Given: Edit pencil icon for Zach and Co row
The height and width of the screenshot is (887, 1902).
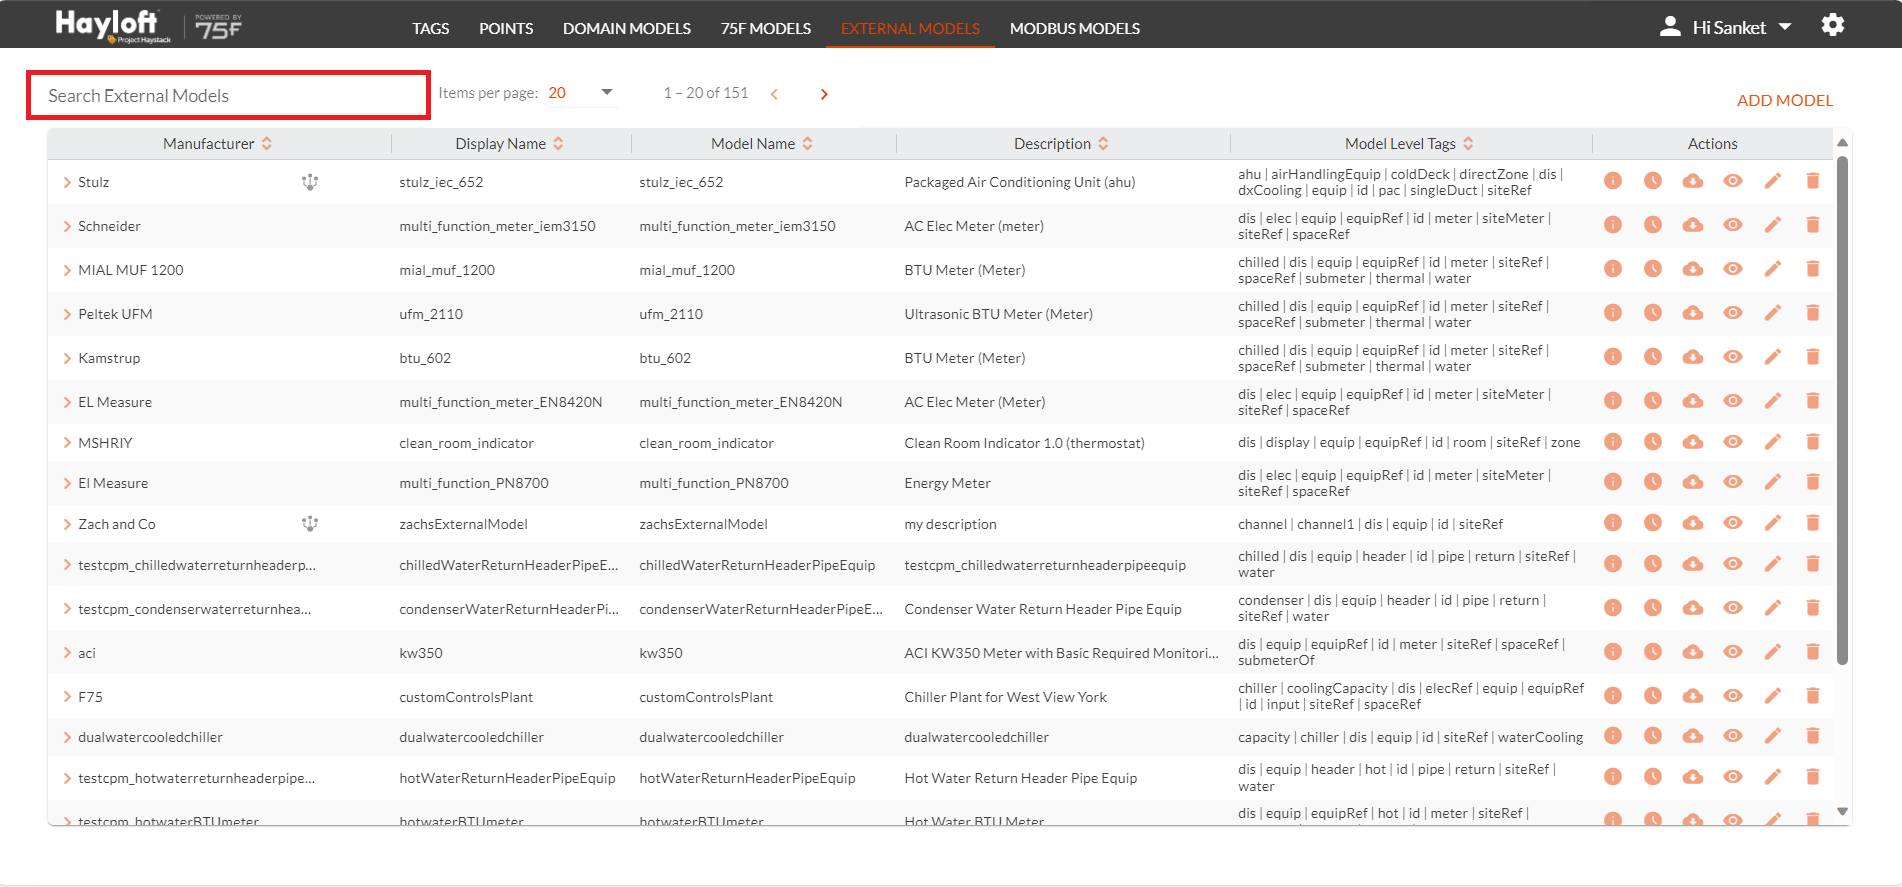Looking at the screenshot, I should [x=1772, y=523].
